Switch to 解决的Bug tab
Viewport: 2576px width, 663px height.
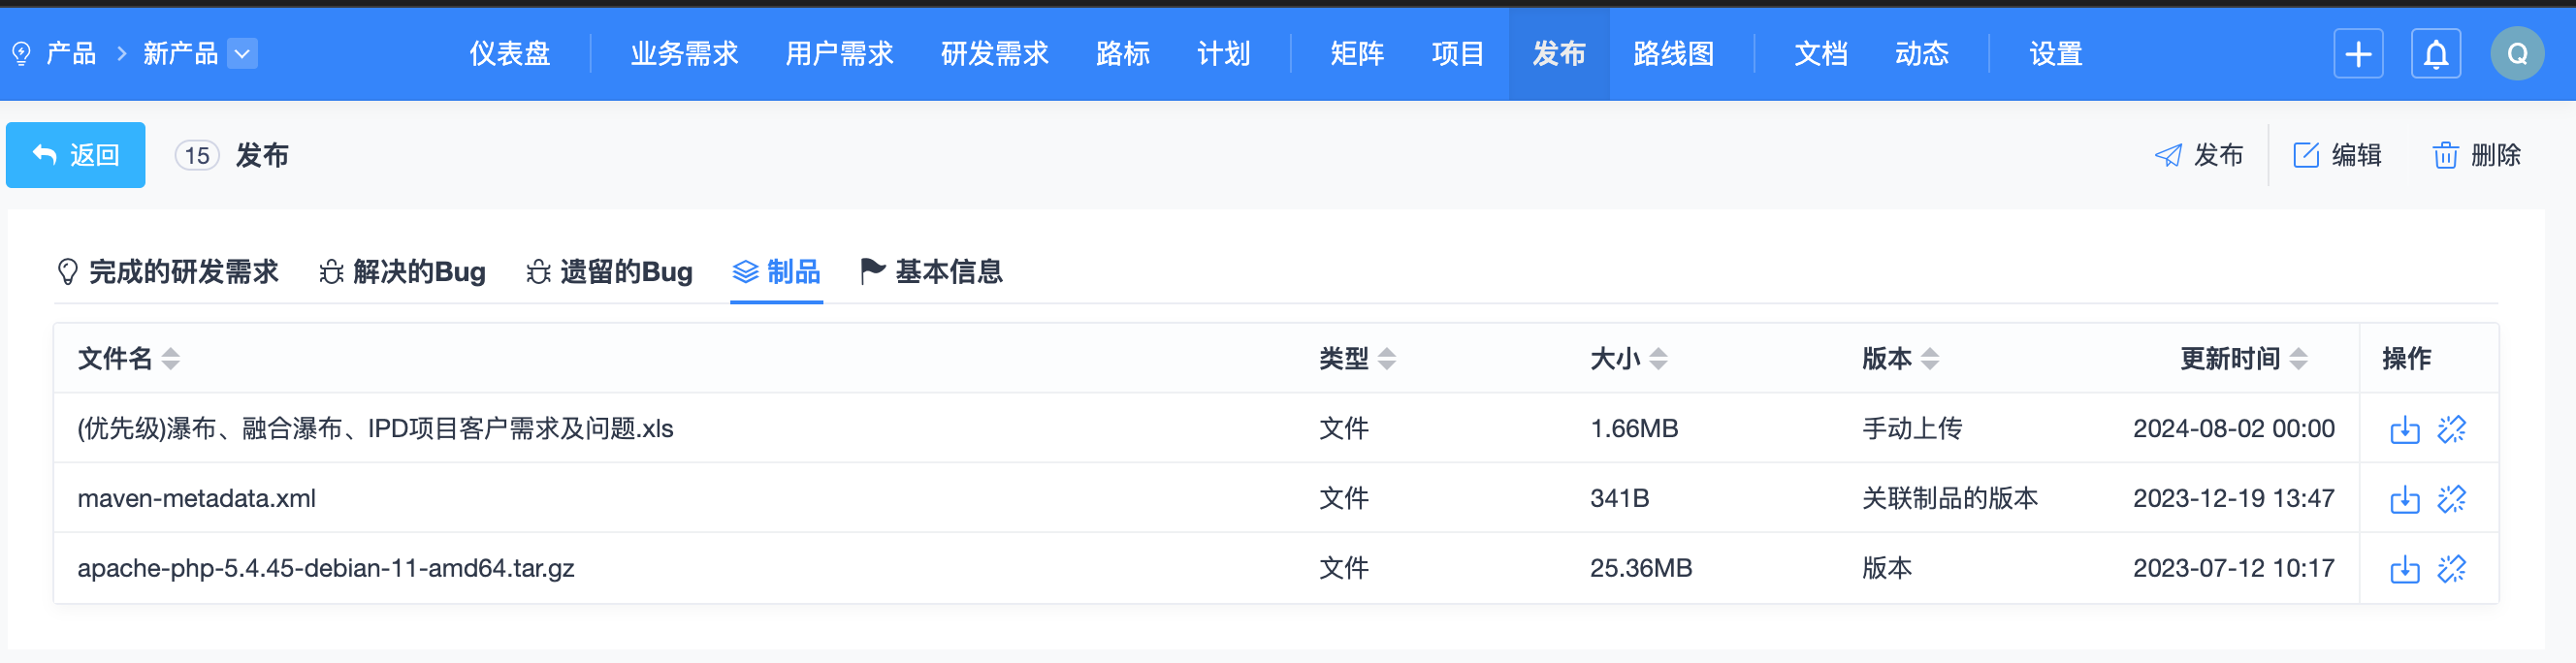[x=402, y=272]
